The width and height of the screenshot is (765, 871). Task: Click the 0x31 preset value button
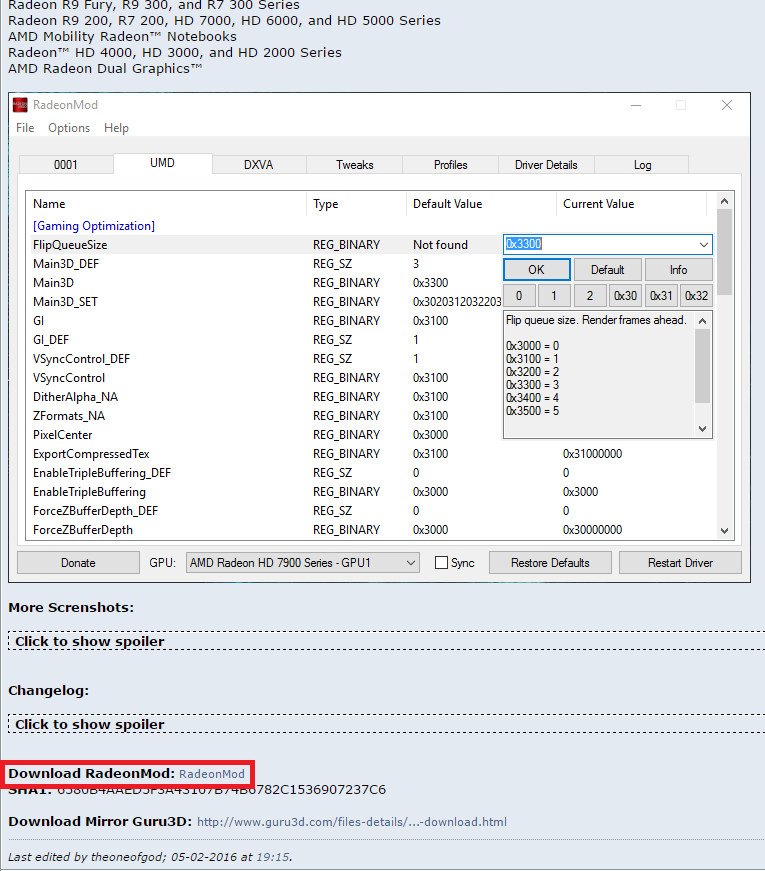(660, 296)
